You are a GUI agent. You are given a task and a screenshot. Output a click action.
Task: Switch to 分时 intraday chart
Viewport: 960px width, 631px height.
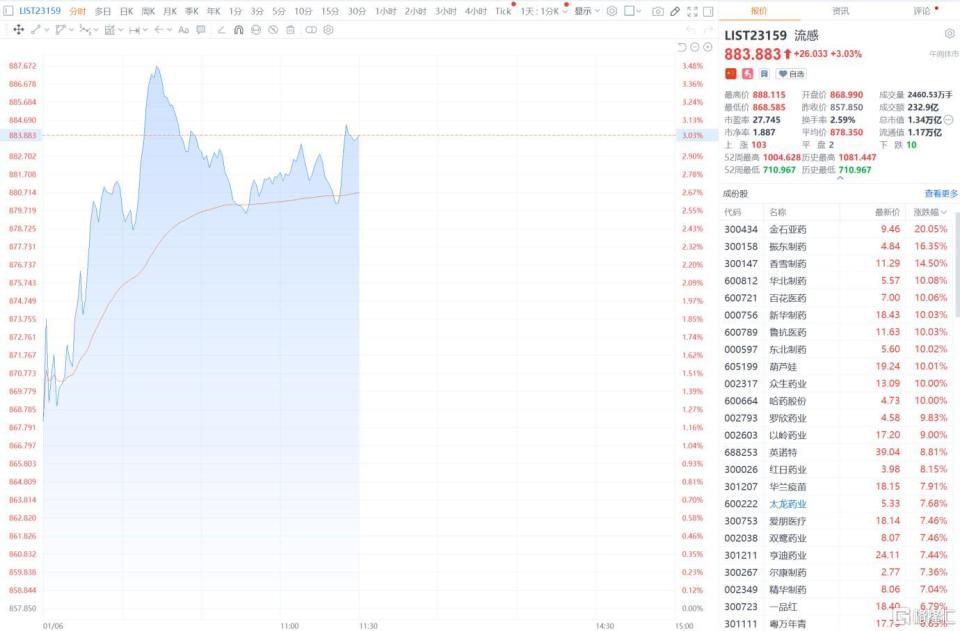pyautogui.click(x=78, y=11)
